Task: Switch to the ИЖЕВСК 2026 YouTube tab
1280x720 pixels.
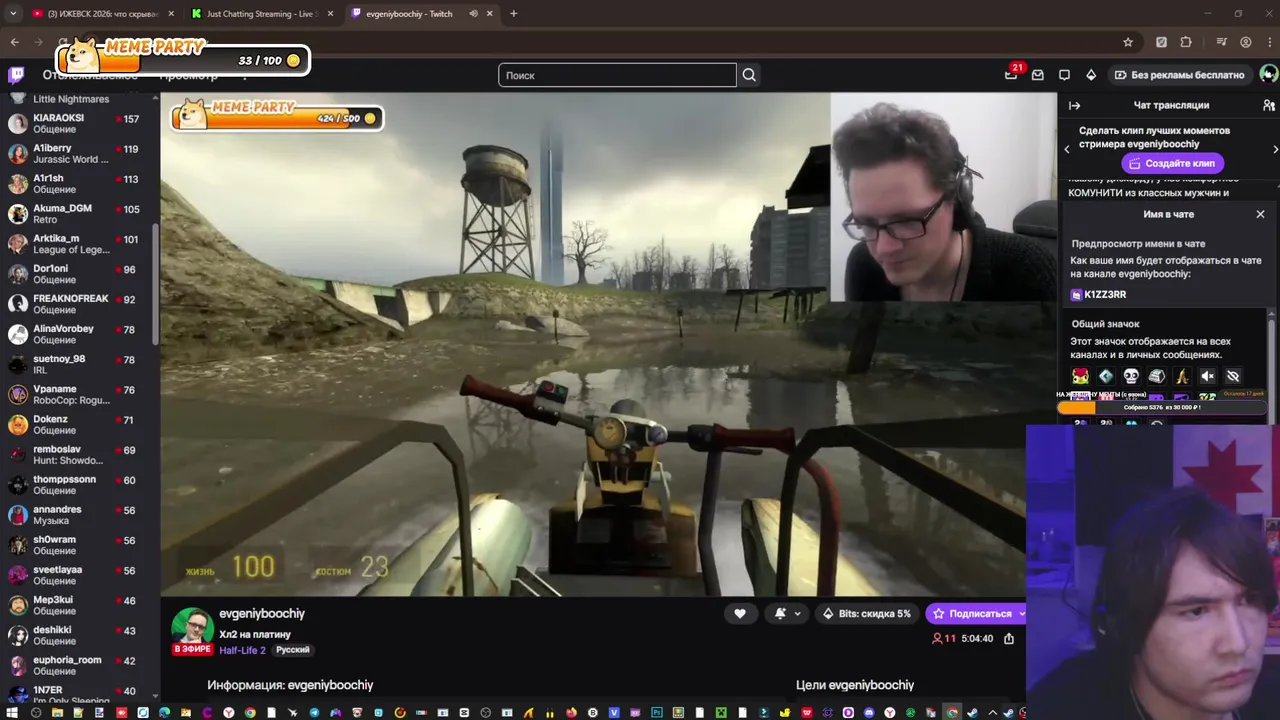Action: coord(102,14)
